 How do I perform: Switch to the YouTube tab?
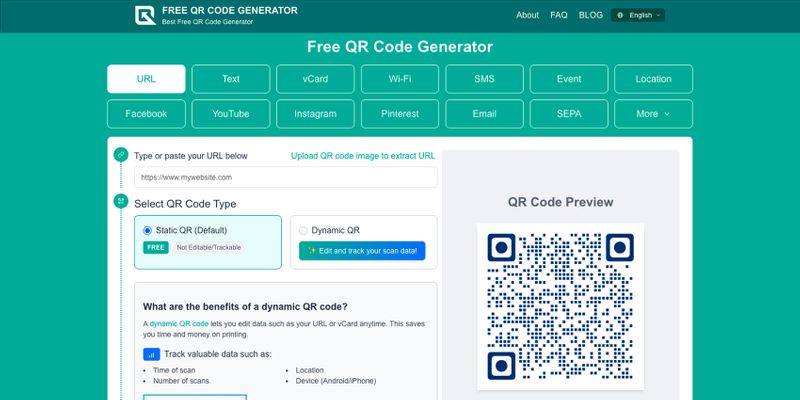pyautogui.click(x=231, y=114)
